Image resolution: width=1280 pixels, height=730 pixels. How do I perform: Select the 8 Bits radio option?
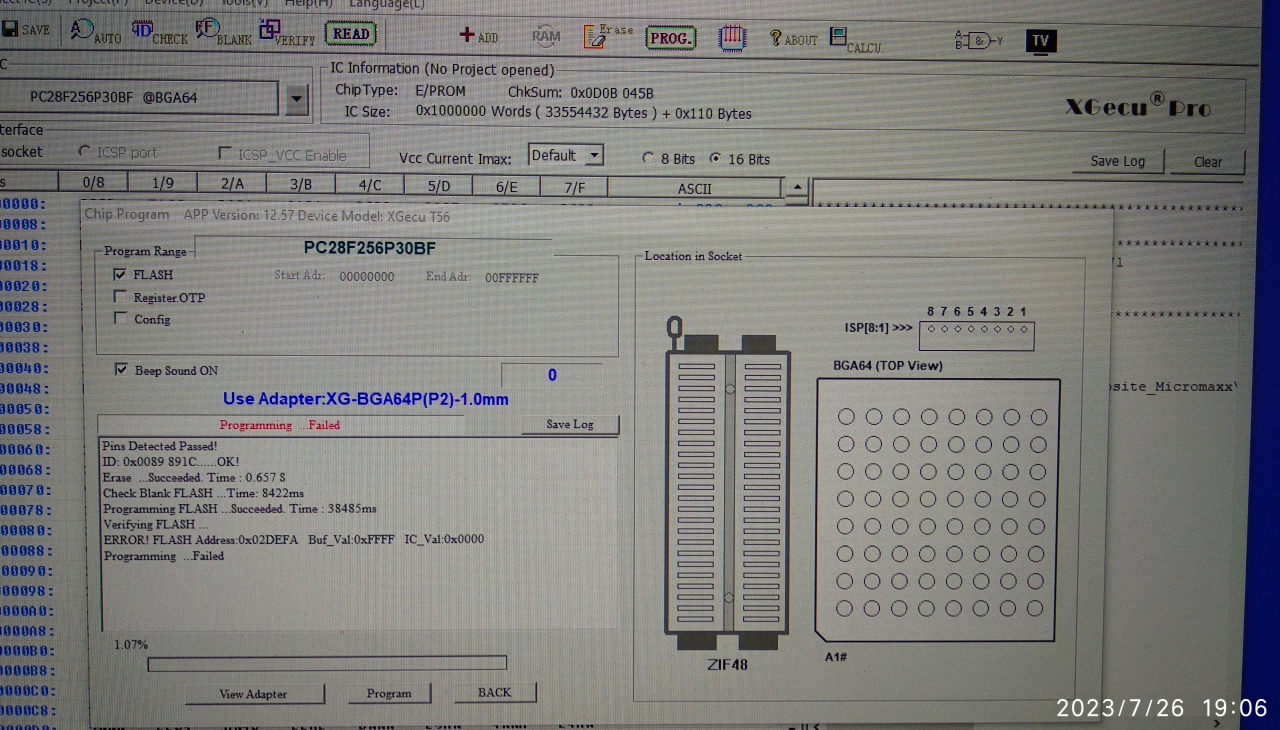pos(649,158)
